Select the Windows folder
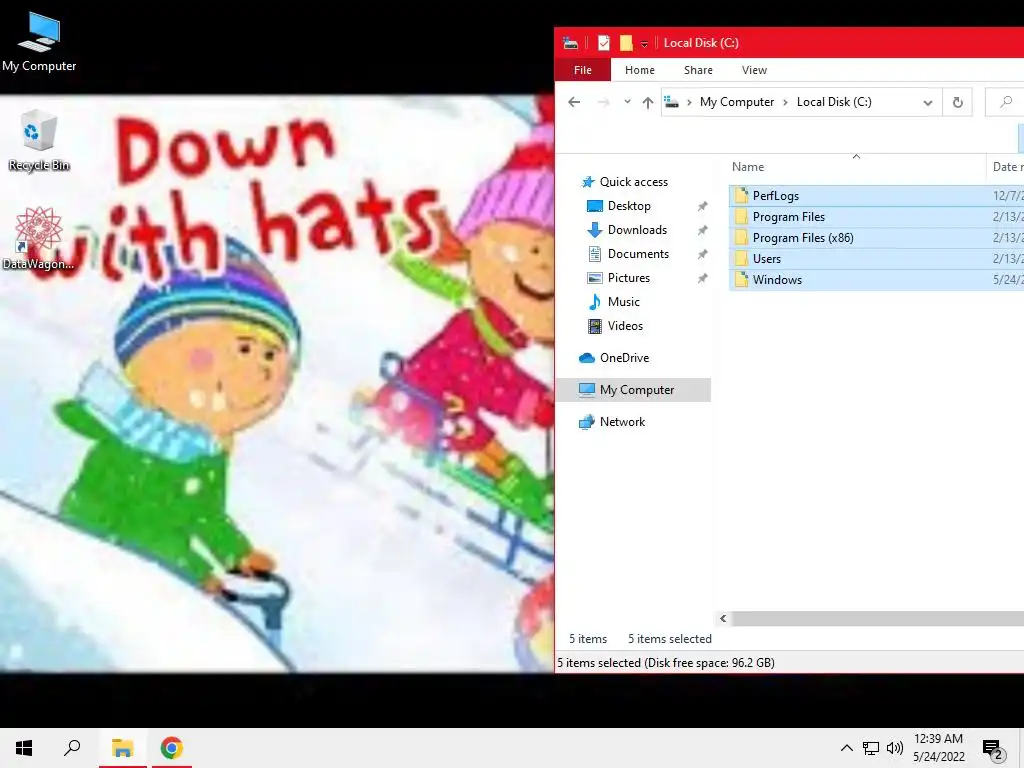 click(876, 280)
